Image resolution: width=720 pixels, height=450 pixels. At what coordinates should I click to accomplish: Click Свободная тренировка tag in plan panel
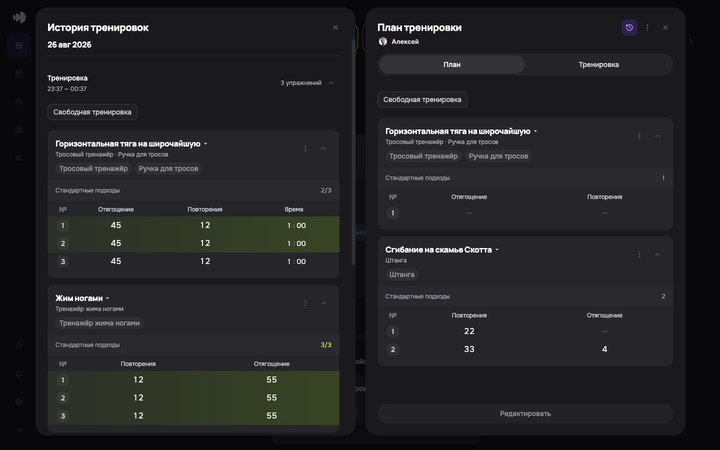coord(422,100)
